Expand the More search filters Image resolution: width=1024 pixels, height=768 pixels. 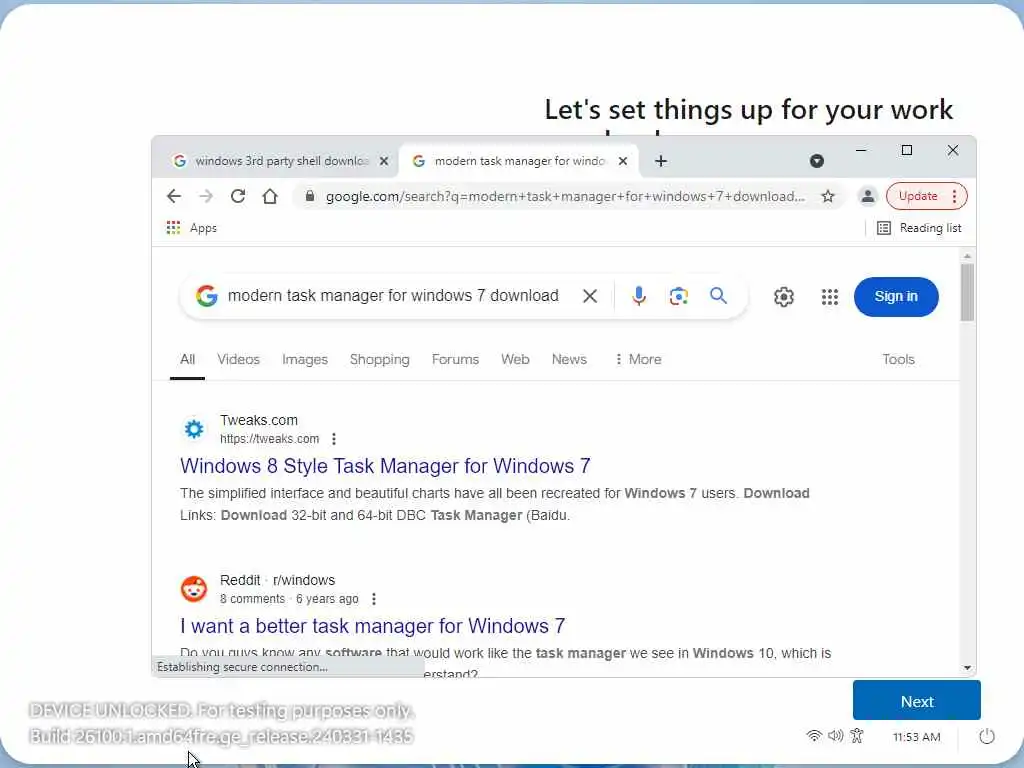click(638, 359)
